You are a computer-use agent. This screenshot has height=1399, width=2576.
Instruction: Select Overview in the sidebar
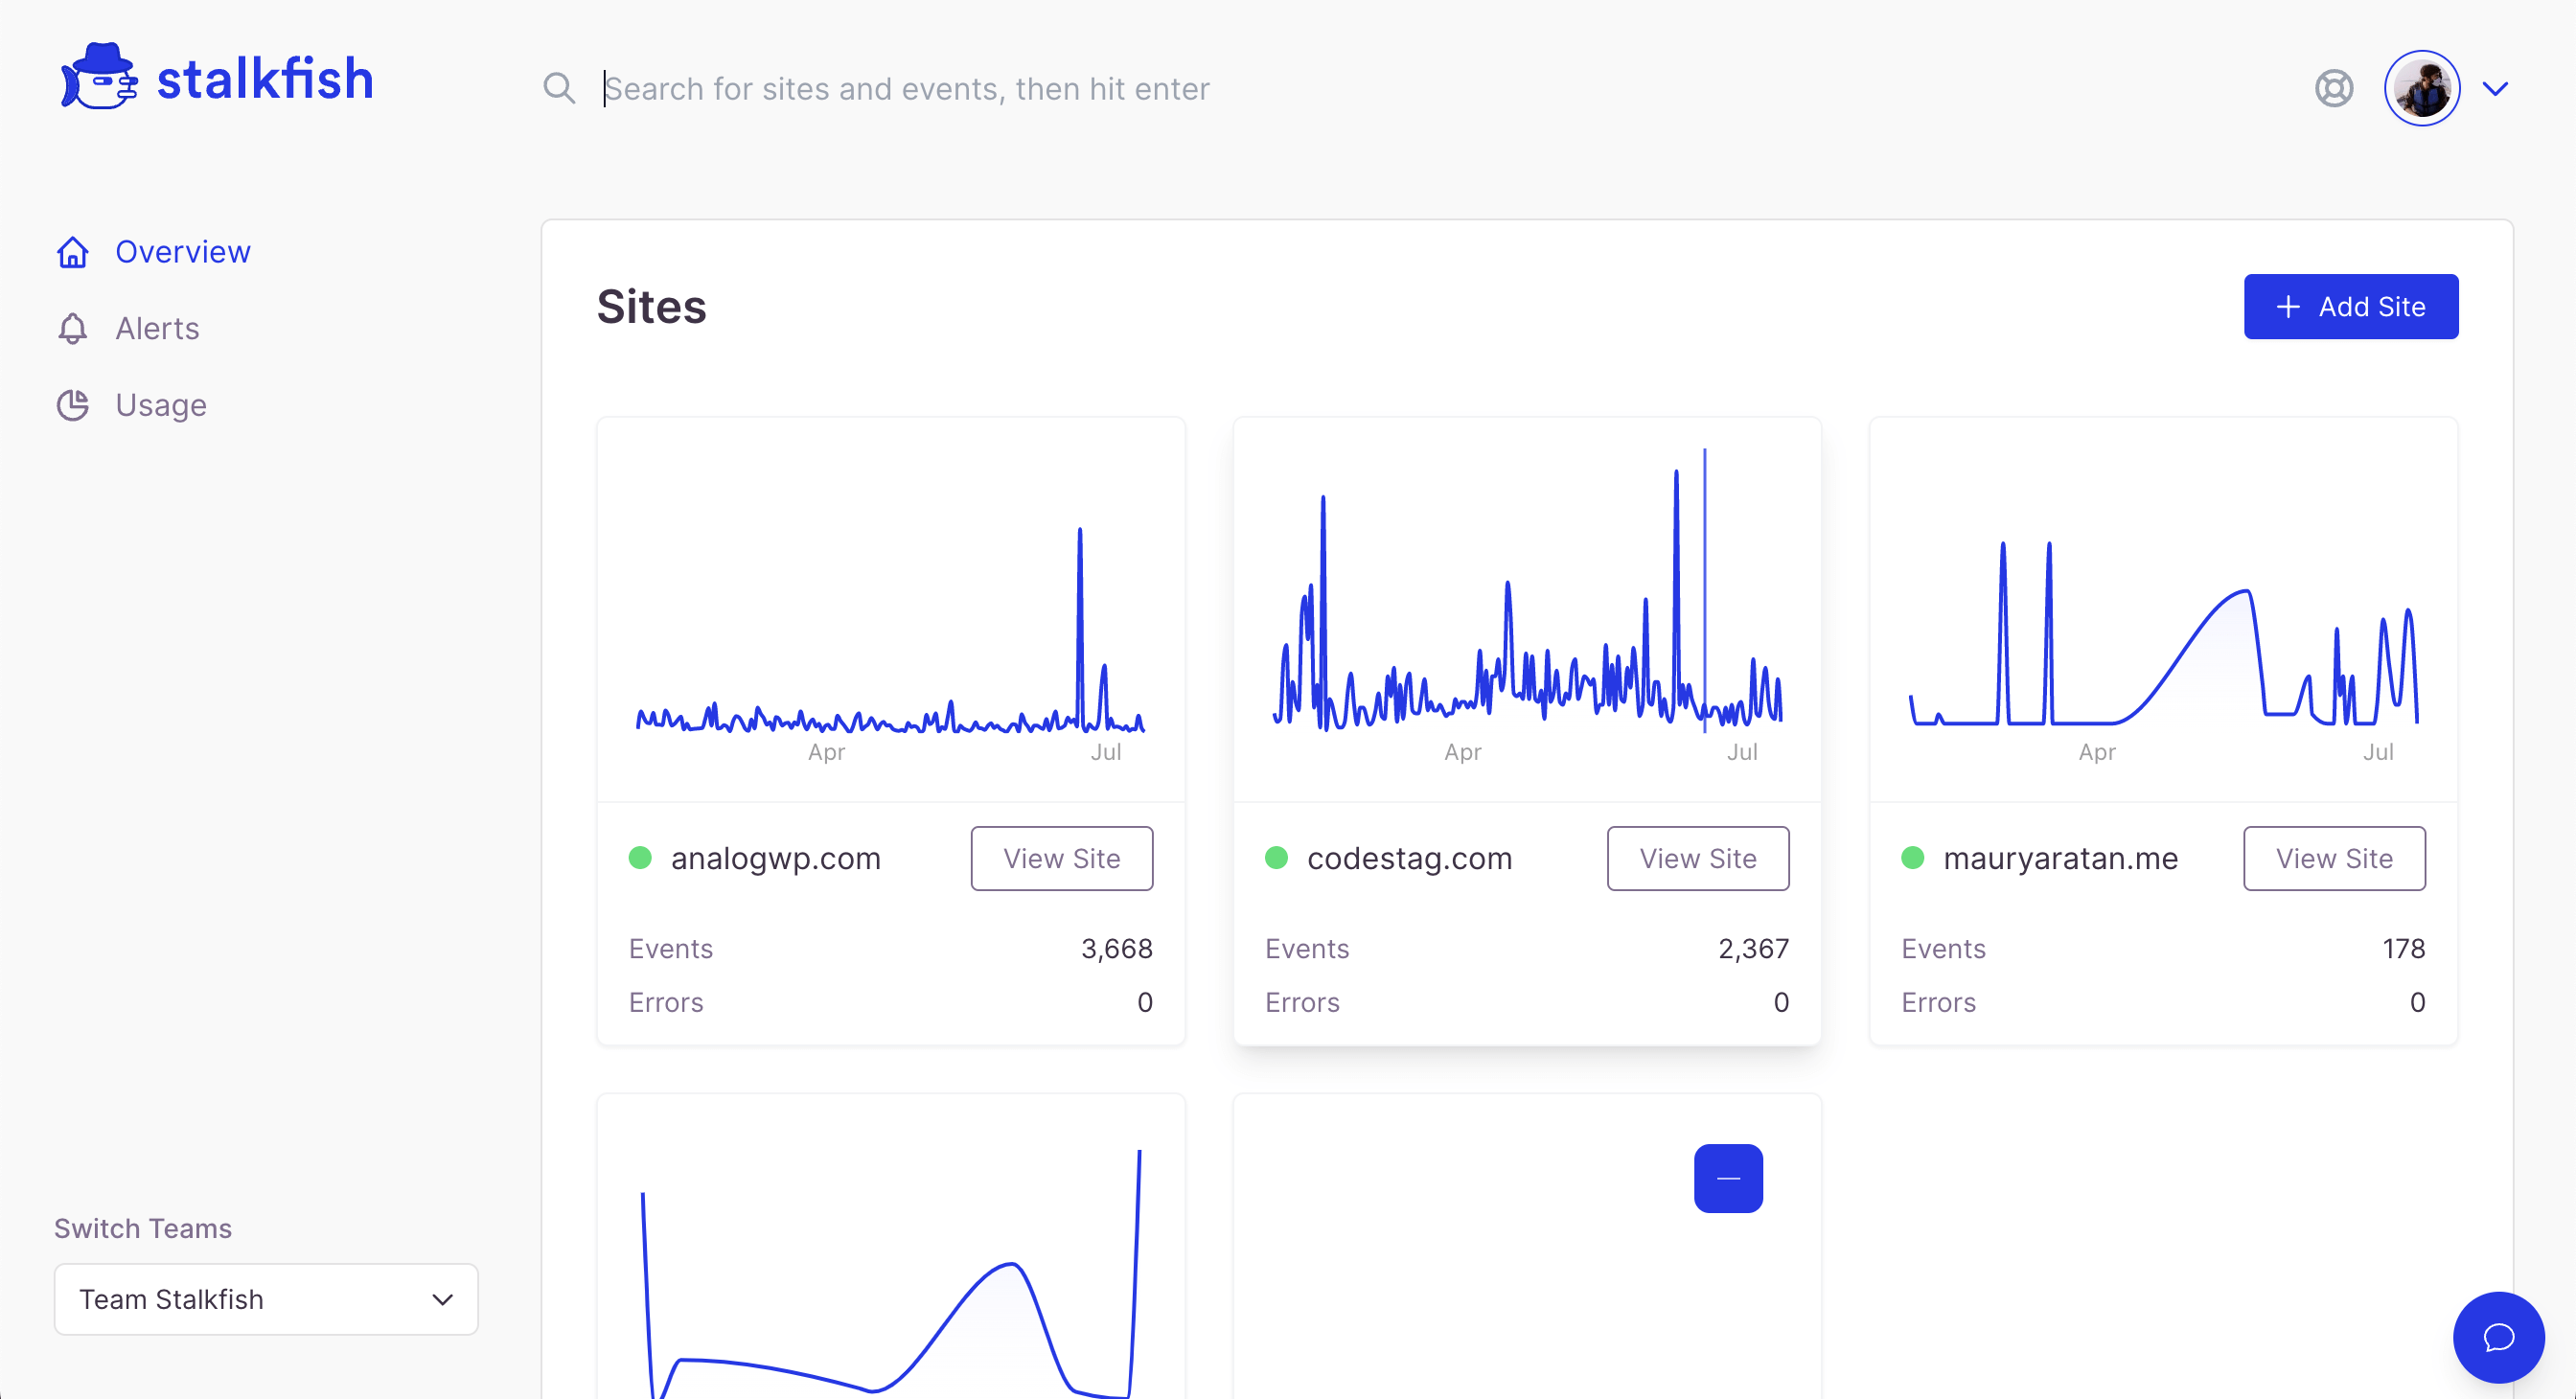click(x=183, y=252)
